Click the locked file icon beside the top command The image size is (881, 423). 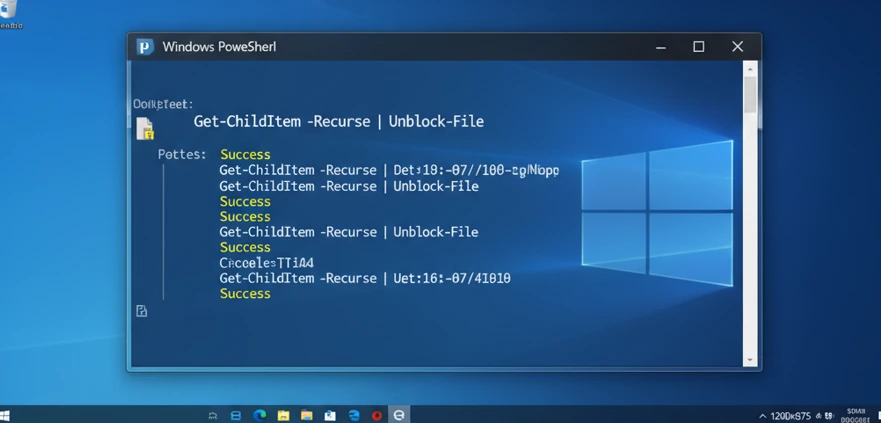click(x=144, y=128)
